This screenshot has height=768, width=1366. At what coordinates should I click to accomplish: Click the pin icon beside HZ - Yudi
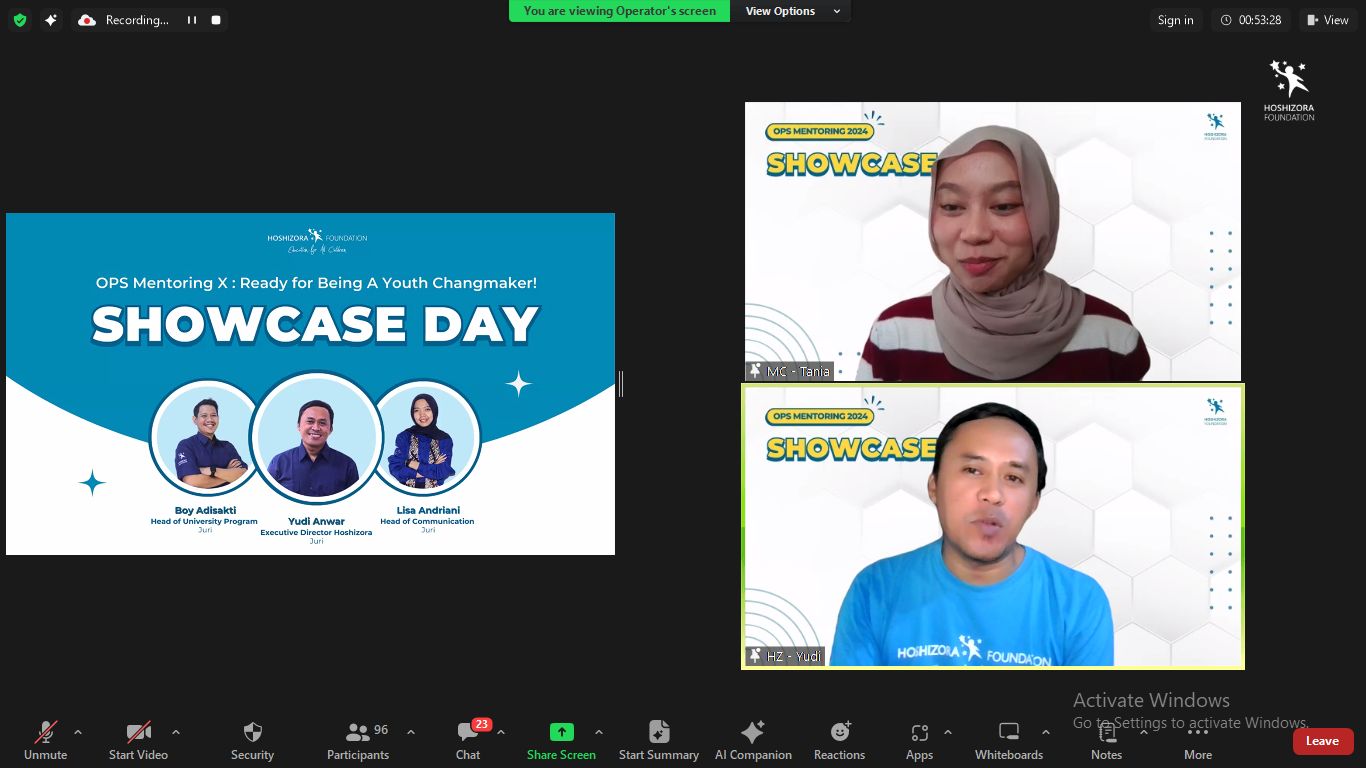click(755, 656)
